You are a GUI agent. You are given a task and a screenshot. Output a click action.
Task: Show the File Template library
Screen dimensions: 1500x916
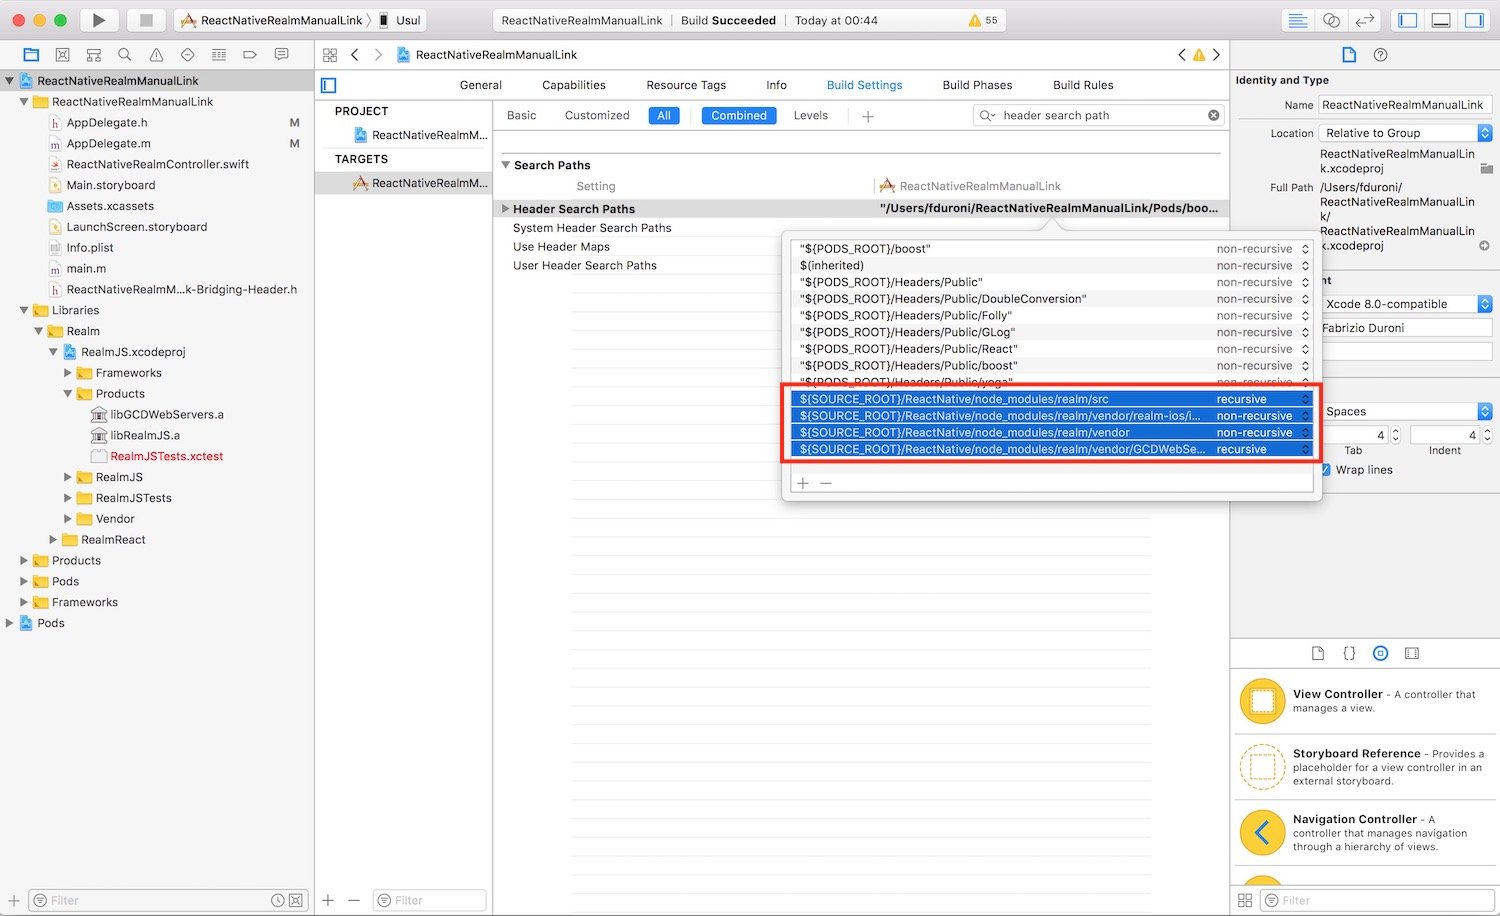[x=1318, y=653]
